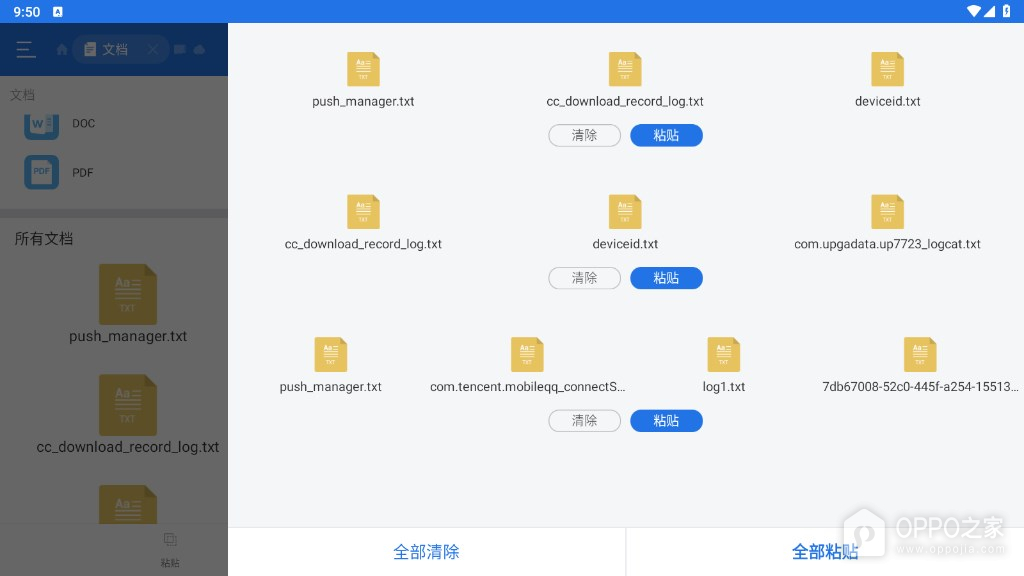Select com.tencent.mobileqq_connectS... file icon
Viewport: 1024px width, 576px height.
coord(527,355)
